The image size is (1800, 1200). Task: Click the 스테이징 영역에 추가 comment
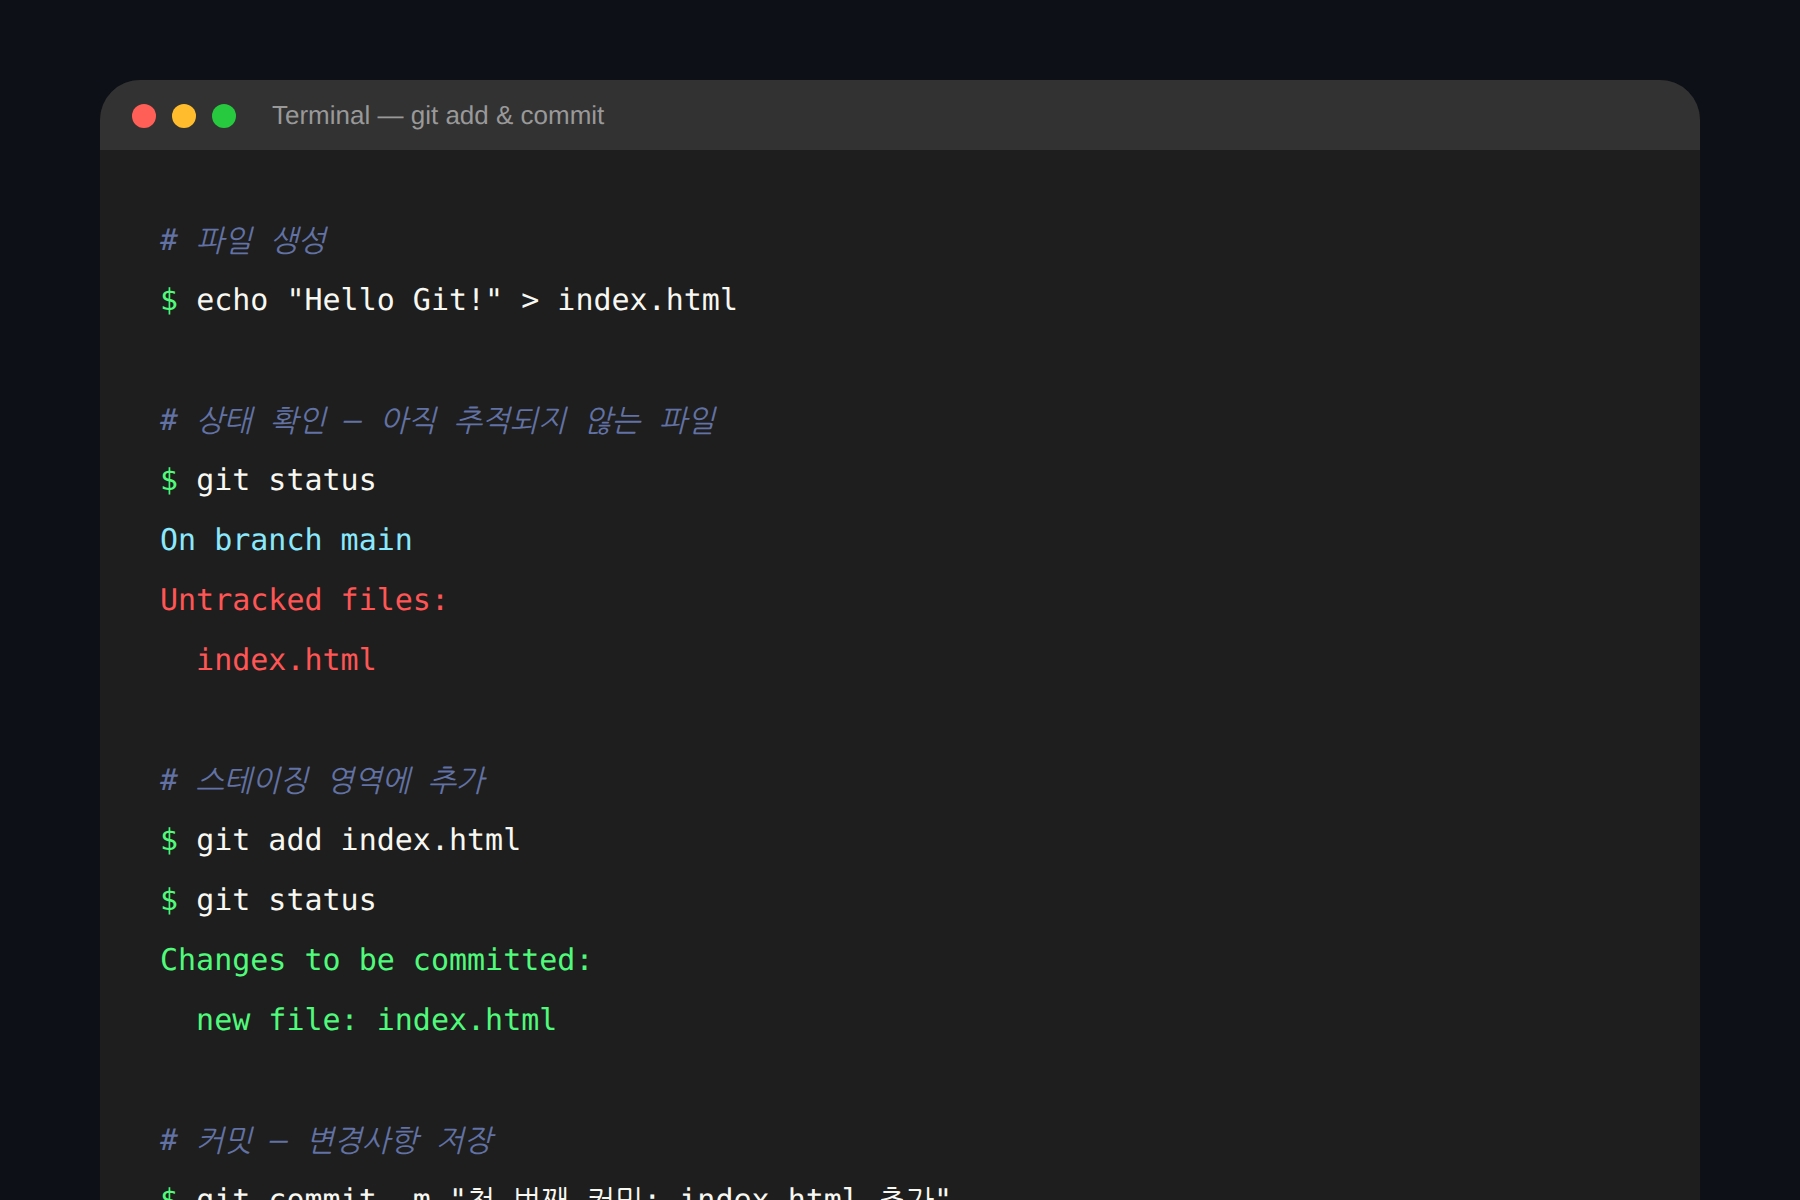click(323, 779)
